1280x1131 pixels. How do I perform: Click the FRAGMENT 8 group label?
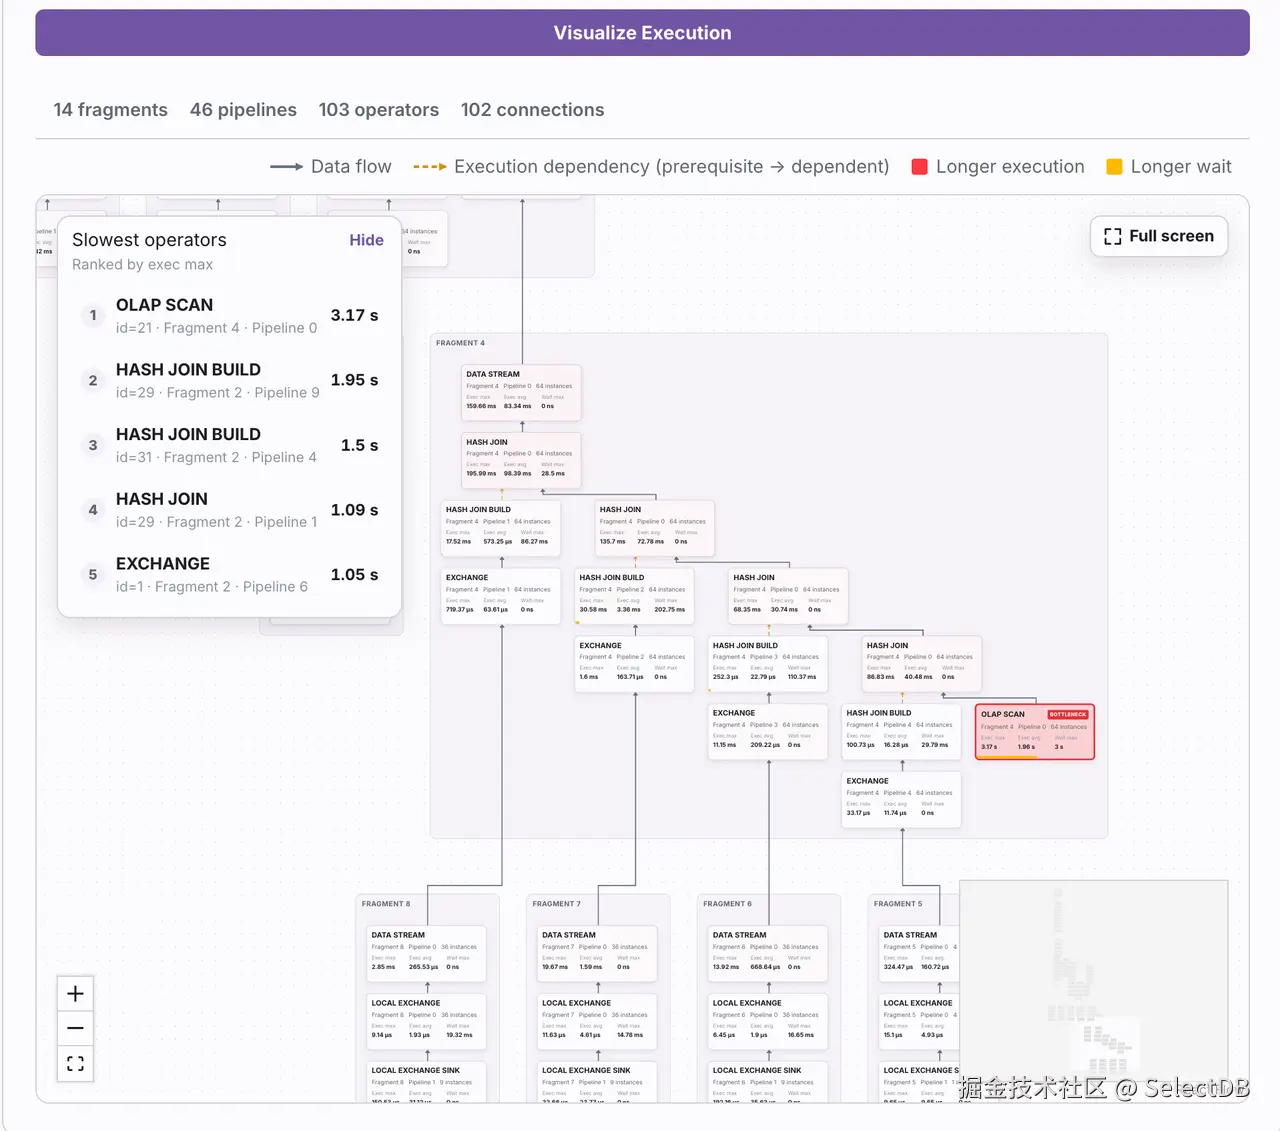click(386, 904)
